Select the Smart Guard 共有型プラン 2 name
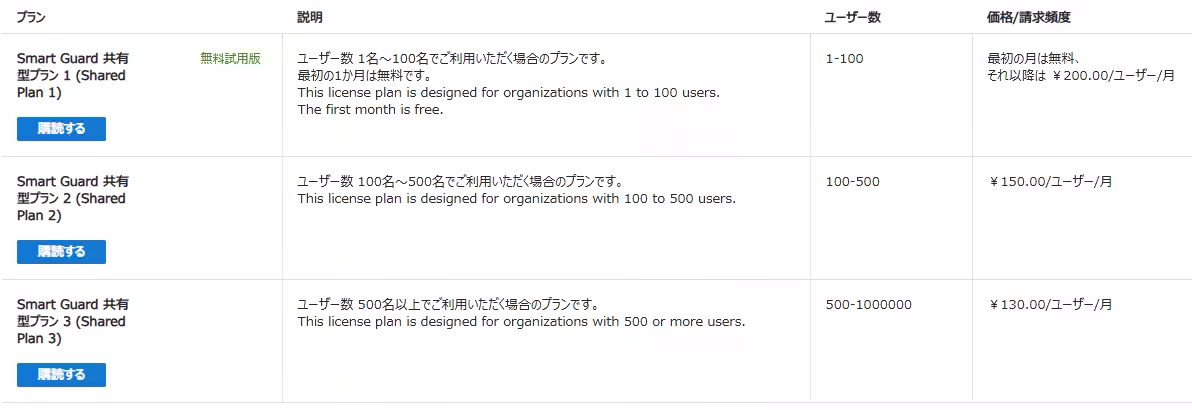 click(72, 199)
